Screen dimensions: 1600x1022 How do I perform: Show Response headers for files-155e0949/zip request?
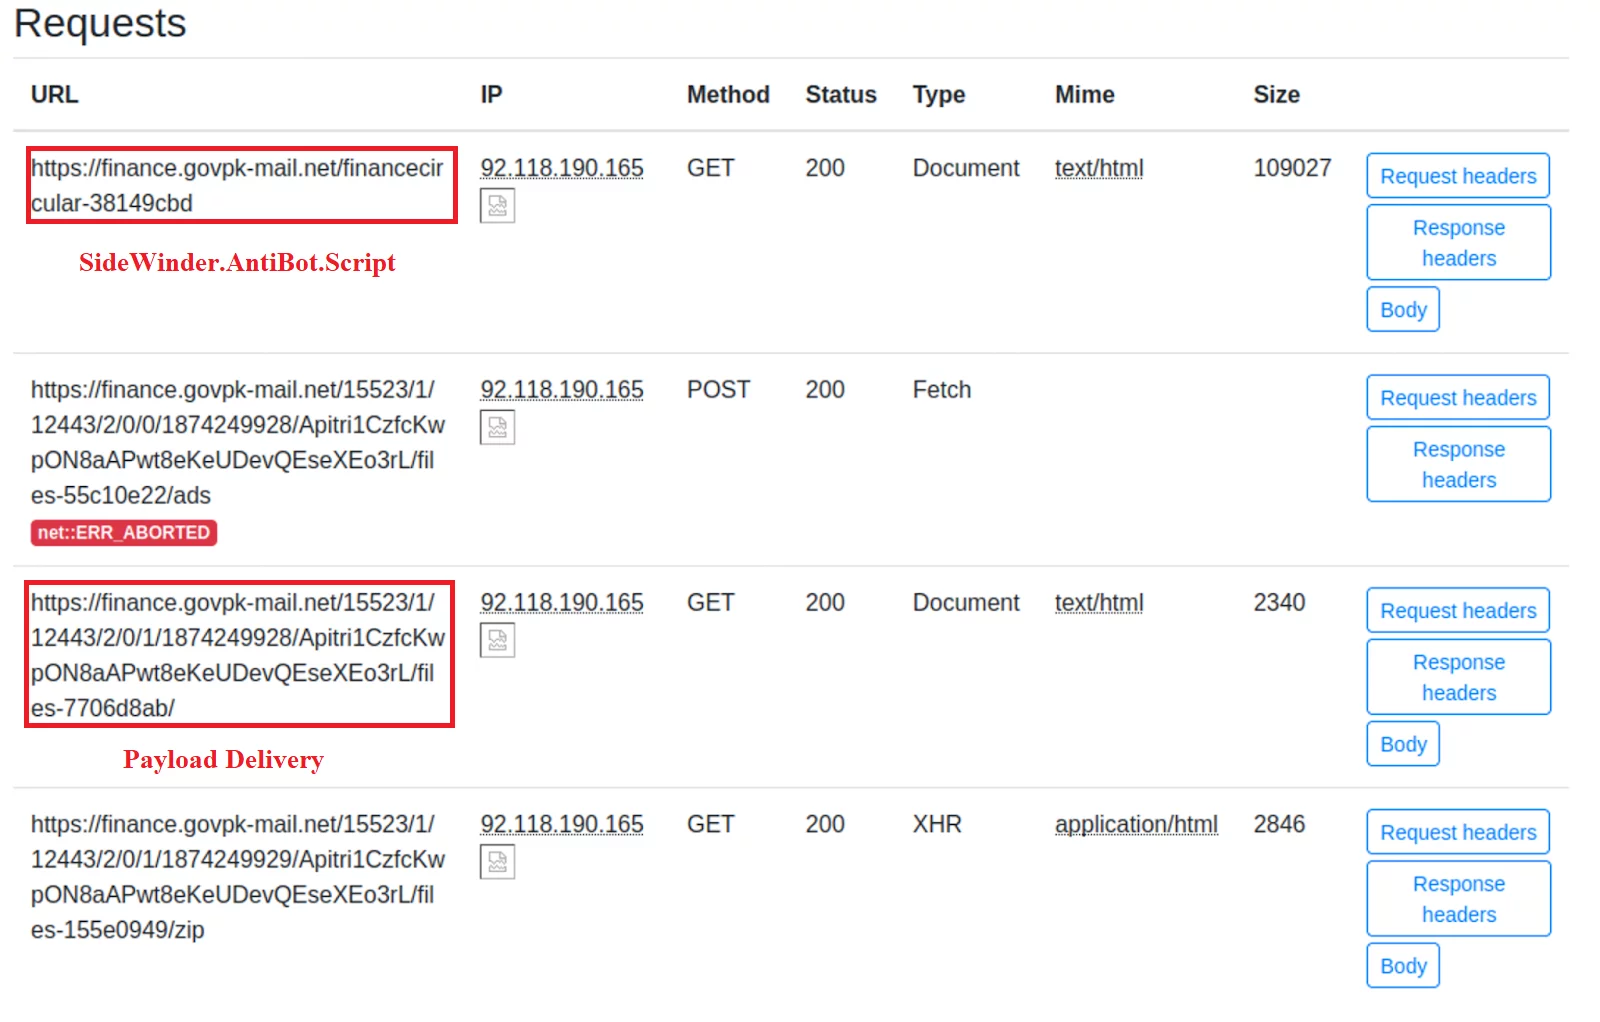coord(1458,900)
